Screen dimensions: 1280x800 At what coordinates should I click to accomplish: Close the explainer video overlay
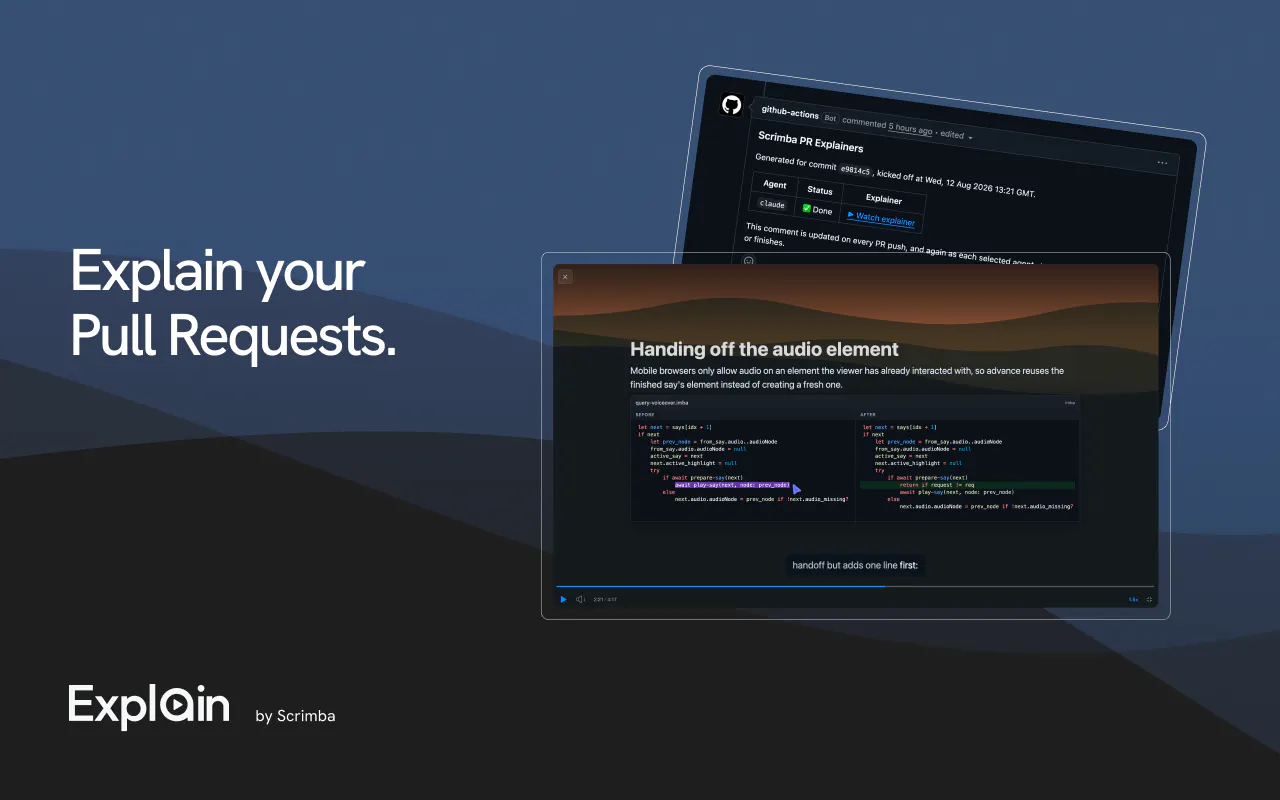[565, 277]
